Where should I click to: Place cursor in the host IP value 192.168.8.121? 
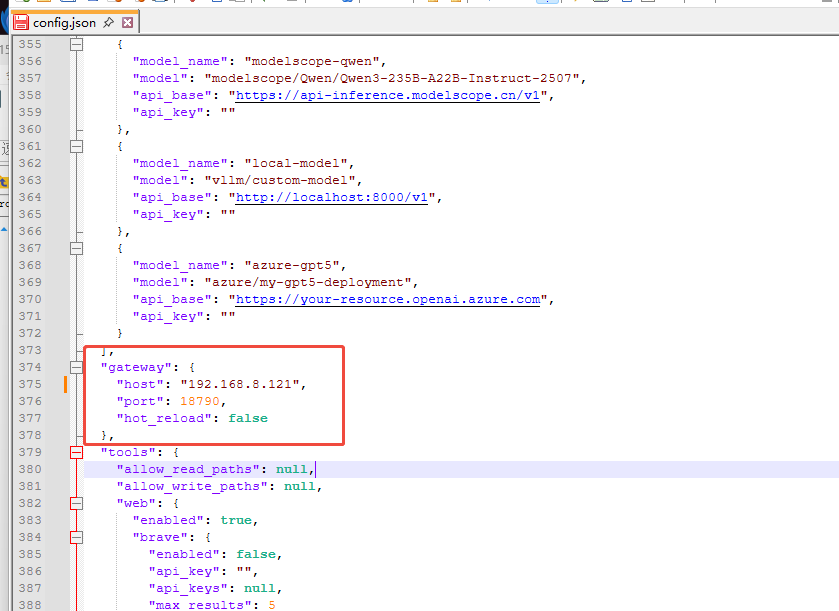pos(241,385)
